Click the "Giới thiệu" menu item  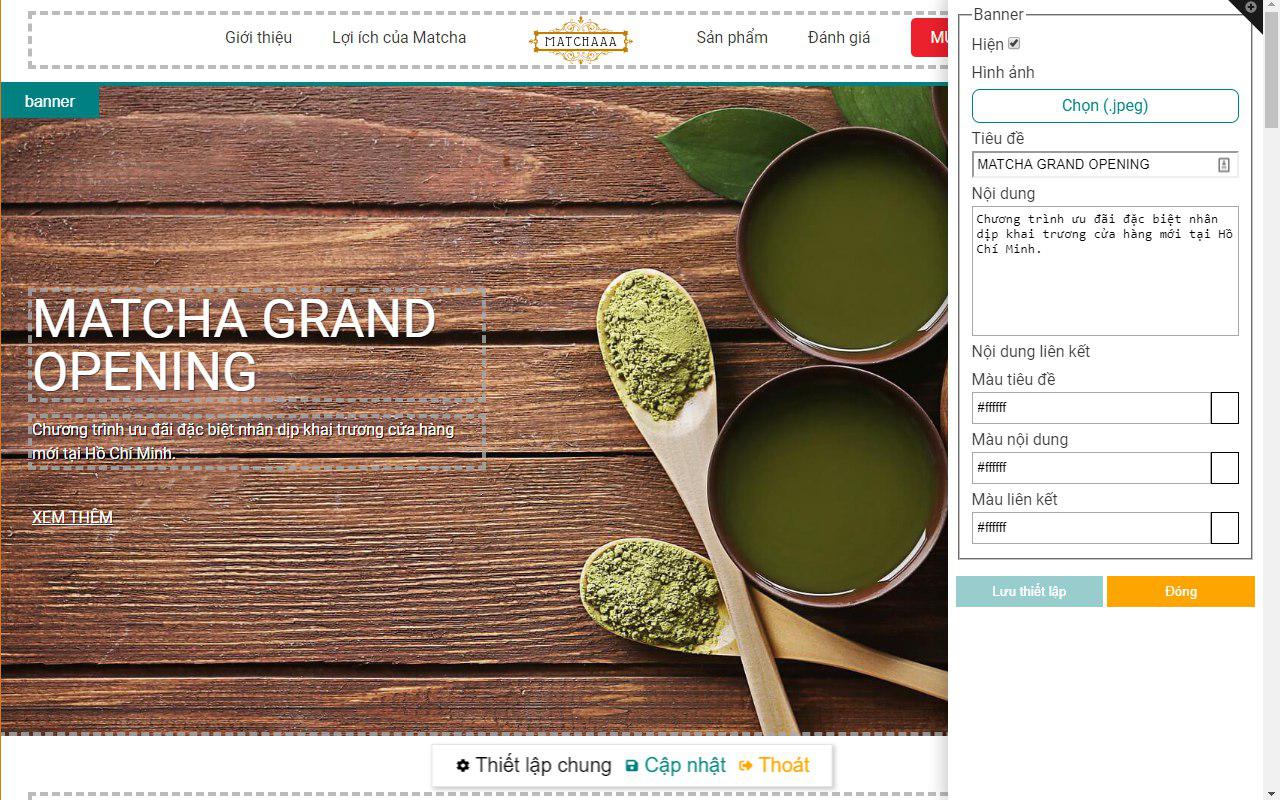(257, 37)
